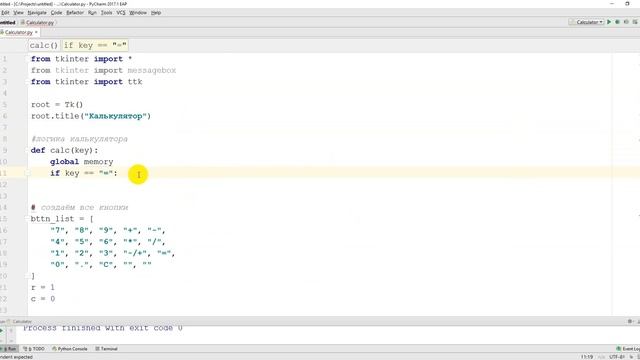Click the comment 'создаём все кнопки'

(x=84, y=207)
